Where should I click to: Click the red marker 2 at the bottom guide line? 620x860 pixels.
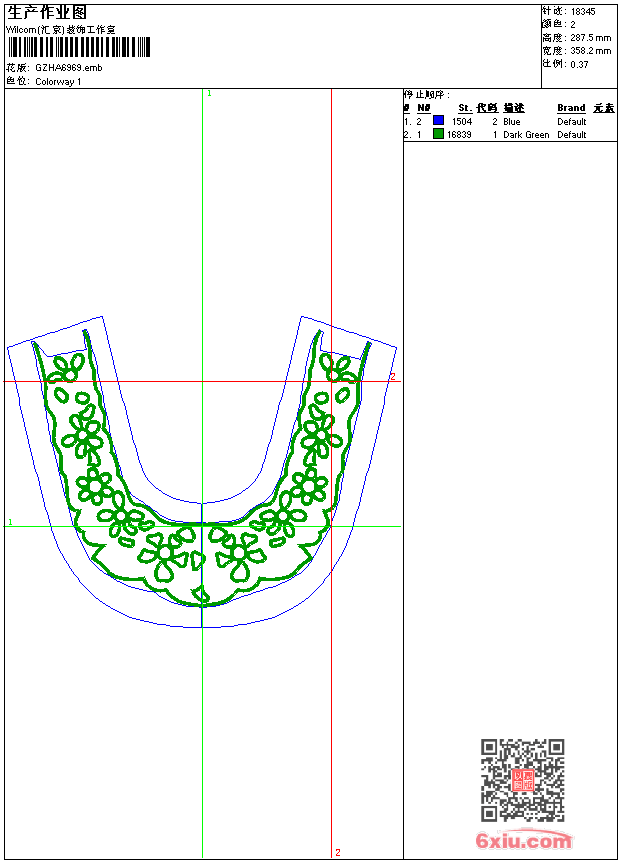click(x=338, y=852)
